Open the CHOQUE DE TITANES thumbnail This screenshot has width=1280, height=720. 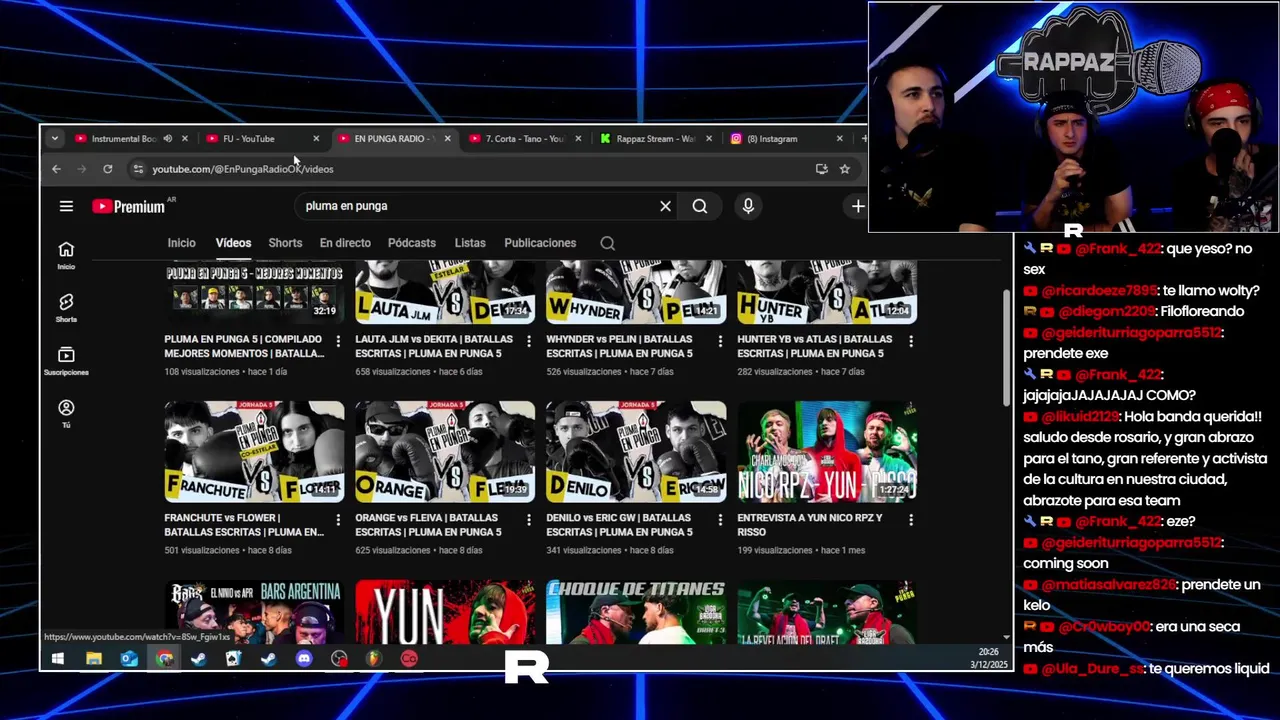tap(636, 612)
